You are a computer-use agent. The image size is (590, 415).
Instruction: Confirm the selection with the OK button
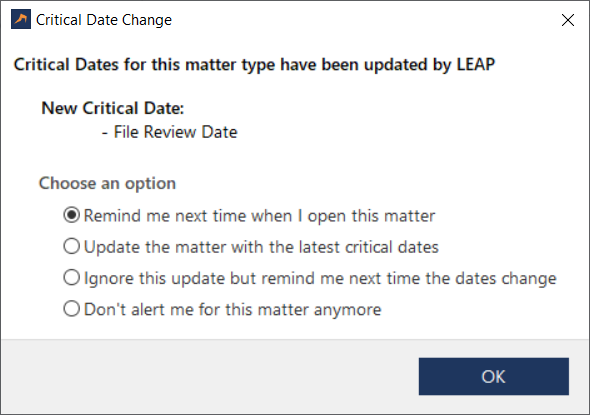(x=494, y=376)
